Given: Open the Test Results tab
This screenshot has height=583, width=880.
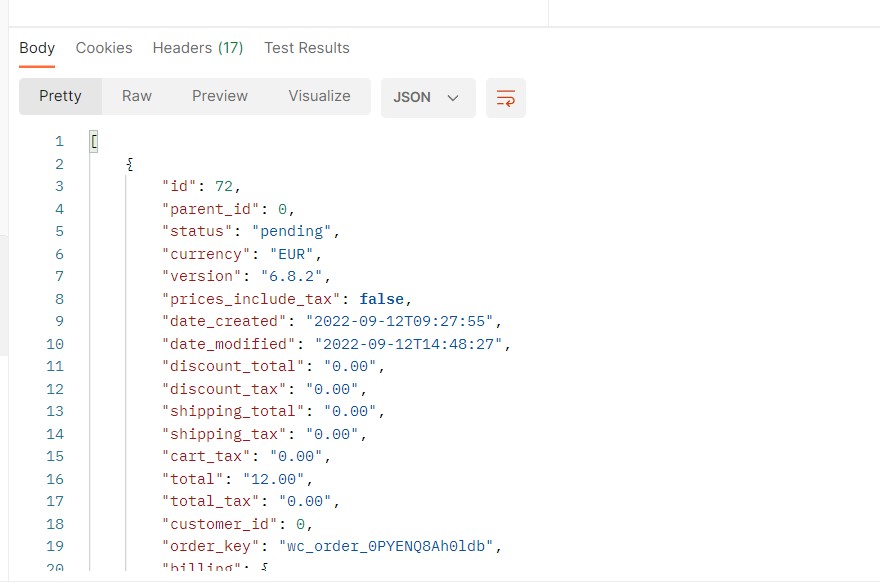Looking at the screenshot, I should click(x=307, y=48).
